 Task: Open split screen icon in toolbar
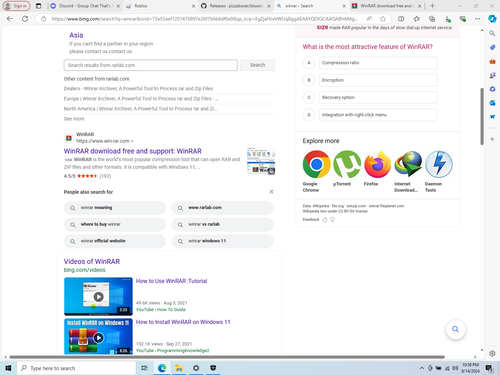pyautogui.click(x=401, y=19)
